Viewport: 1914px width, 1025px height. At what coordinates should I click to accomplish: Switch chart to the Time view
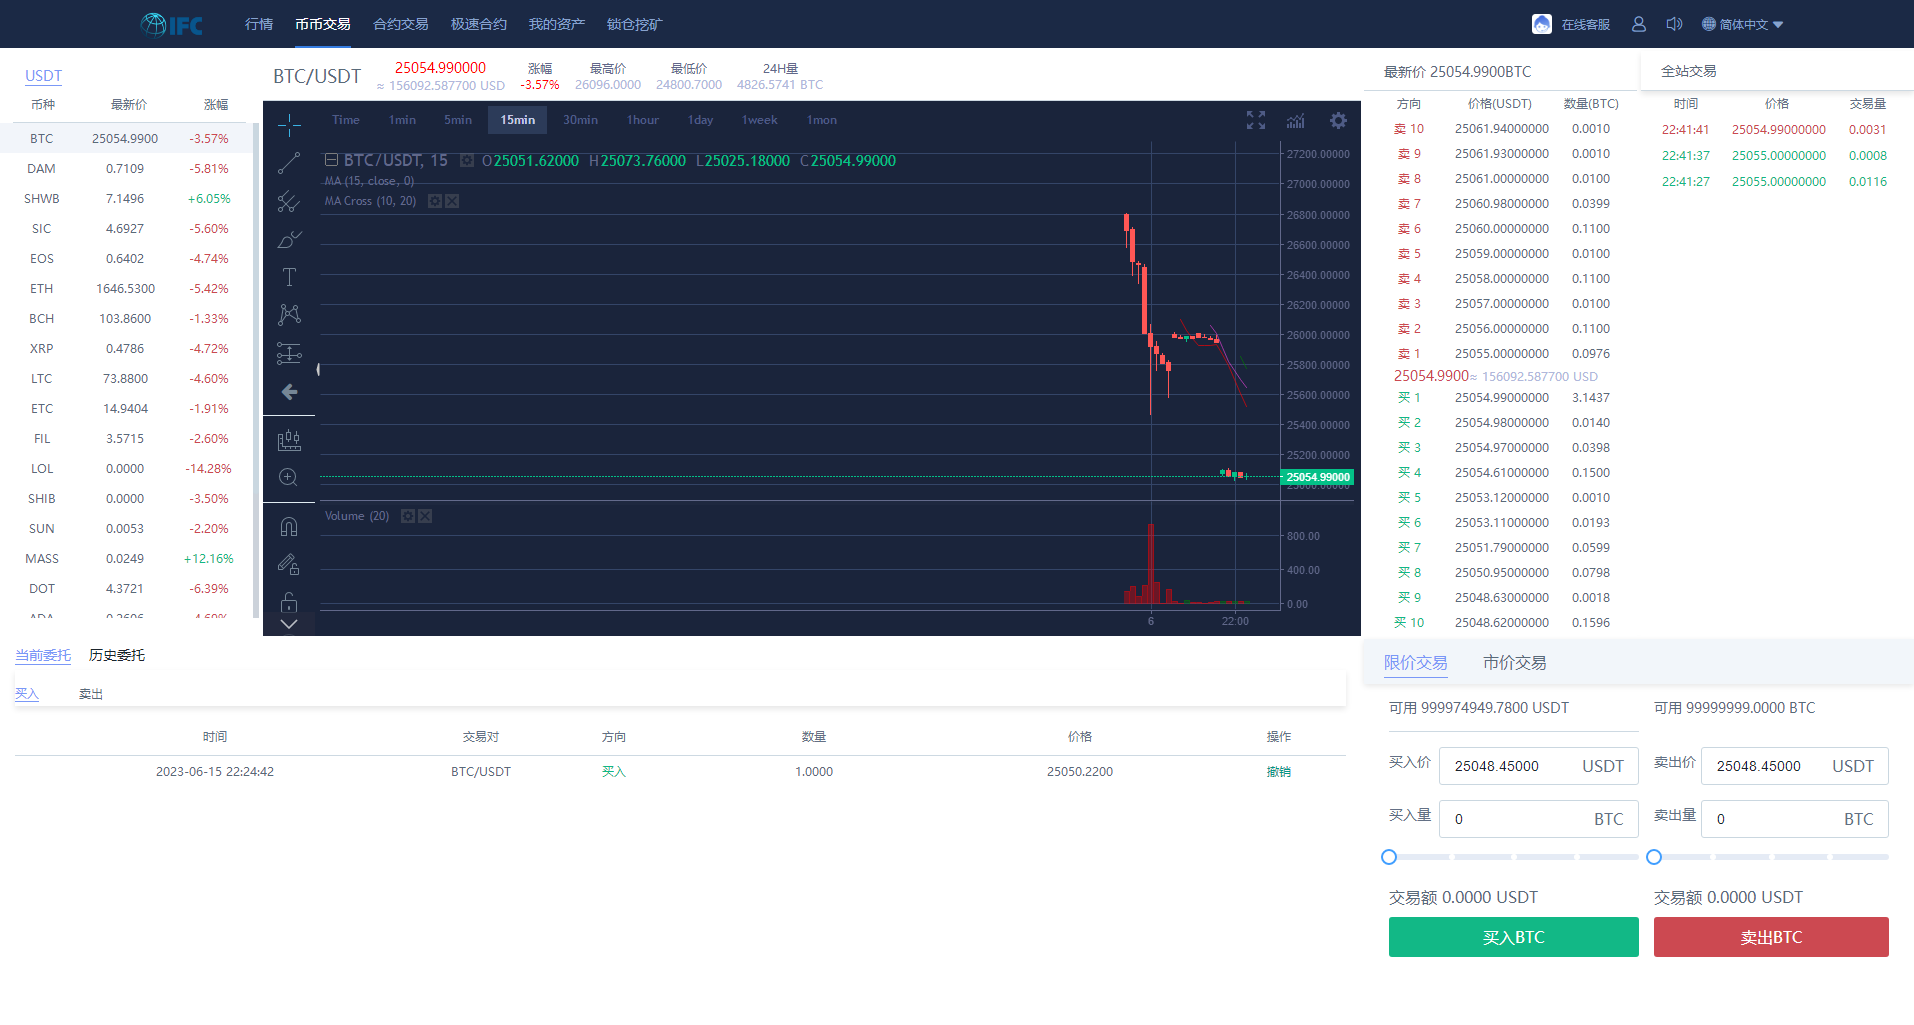pyautogui.click(x=346, y=120)
